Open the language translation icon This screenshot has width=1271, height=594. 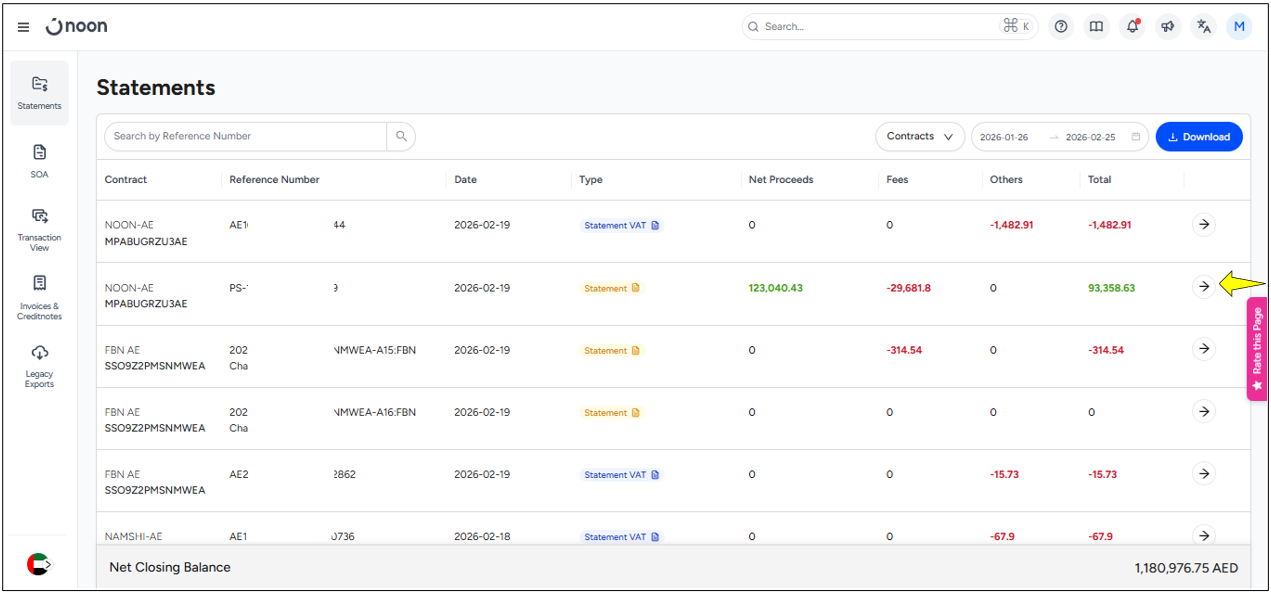pyautogui.click(x=1203, y=27)
